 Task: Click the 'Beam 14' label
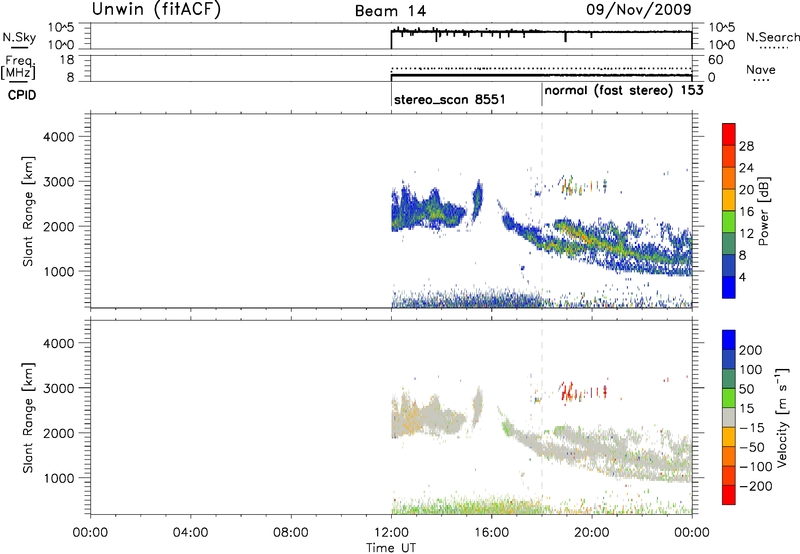click(x=390, y=11)
